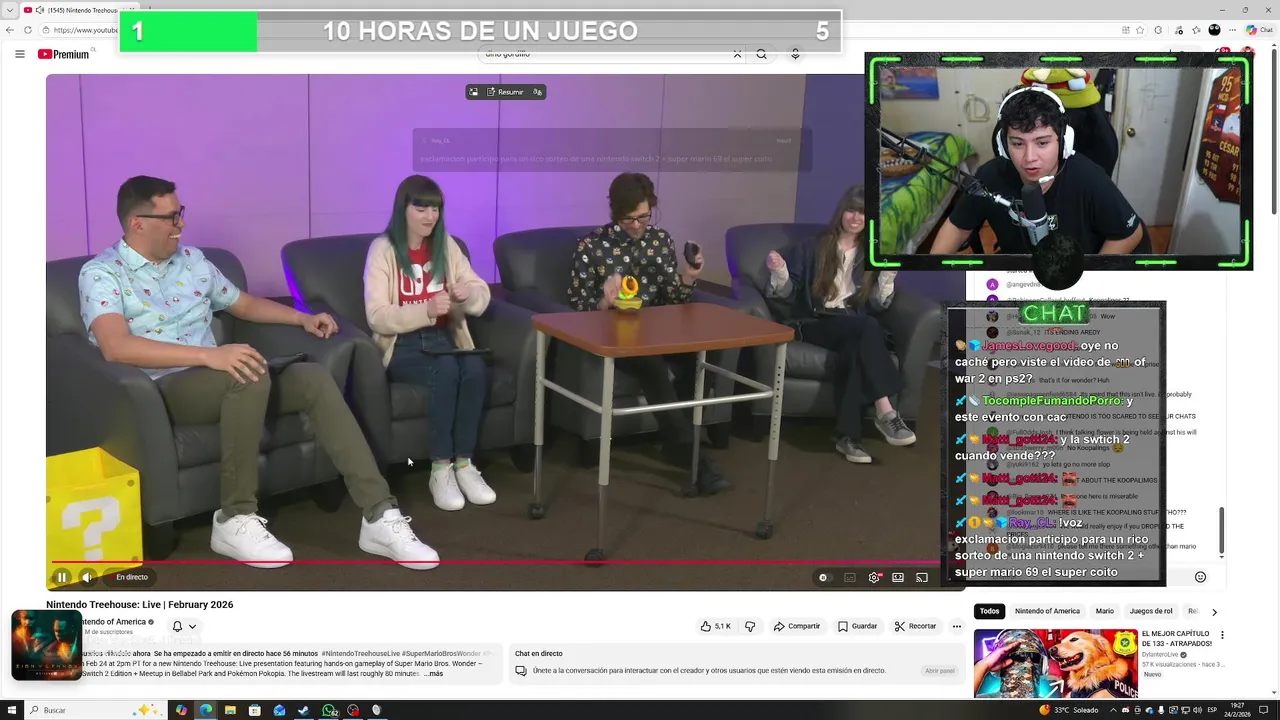Click the #NintendoTreehouseLive hashtag
Screen dimensions: 1280x720
[x=360, y=653]
